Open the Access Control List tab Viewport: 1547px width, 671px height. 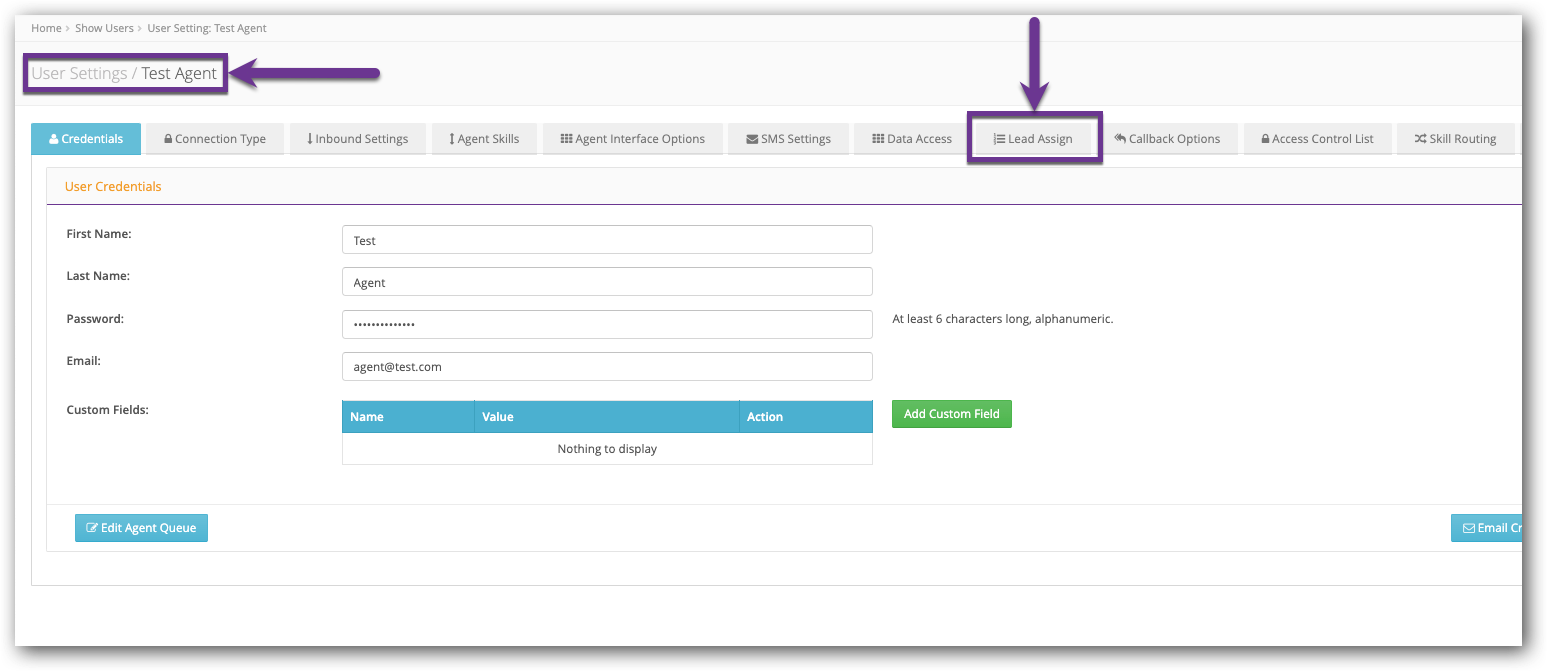click(1317, 138)
